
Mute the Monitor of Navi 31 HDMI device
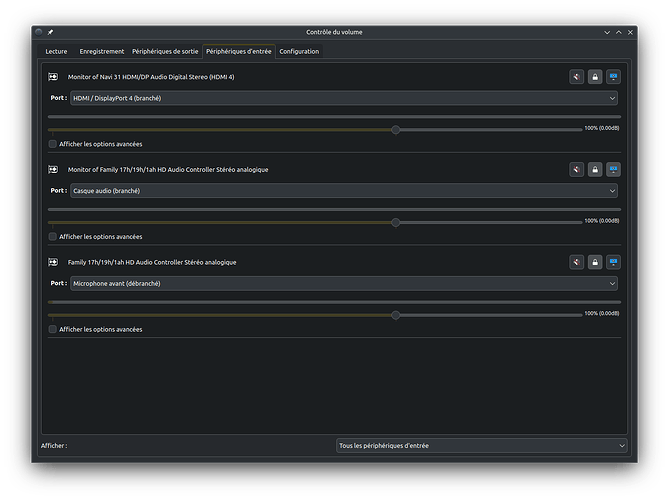[x=577, y=77]
